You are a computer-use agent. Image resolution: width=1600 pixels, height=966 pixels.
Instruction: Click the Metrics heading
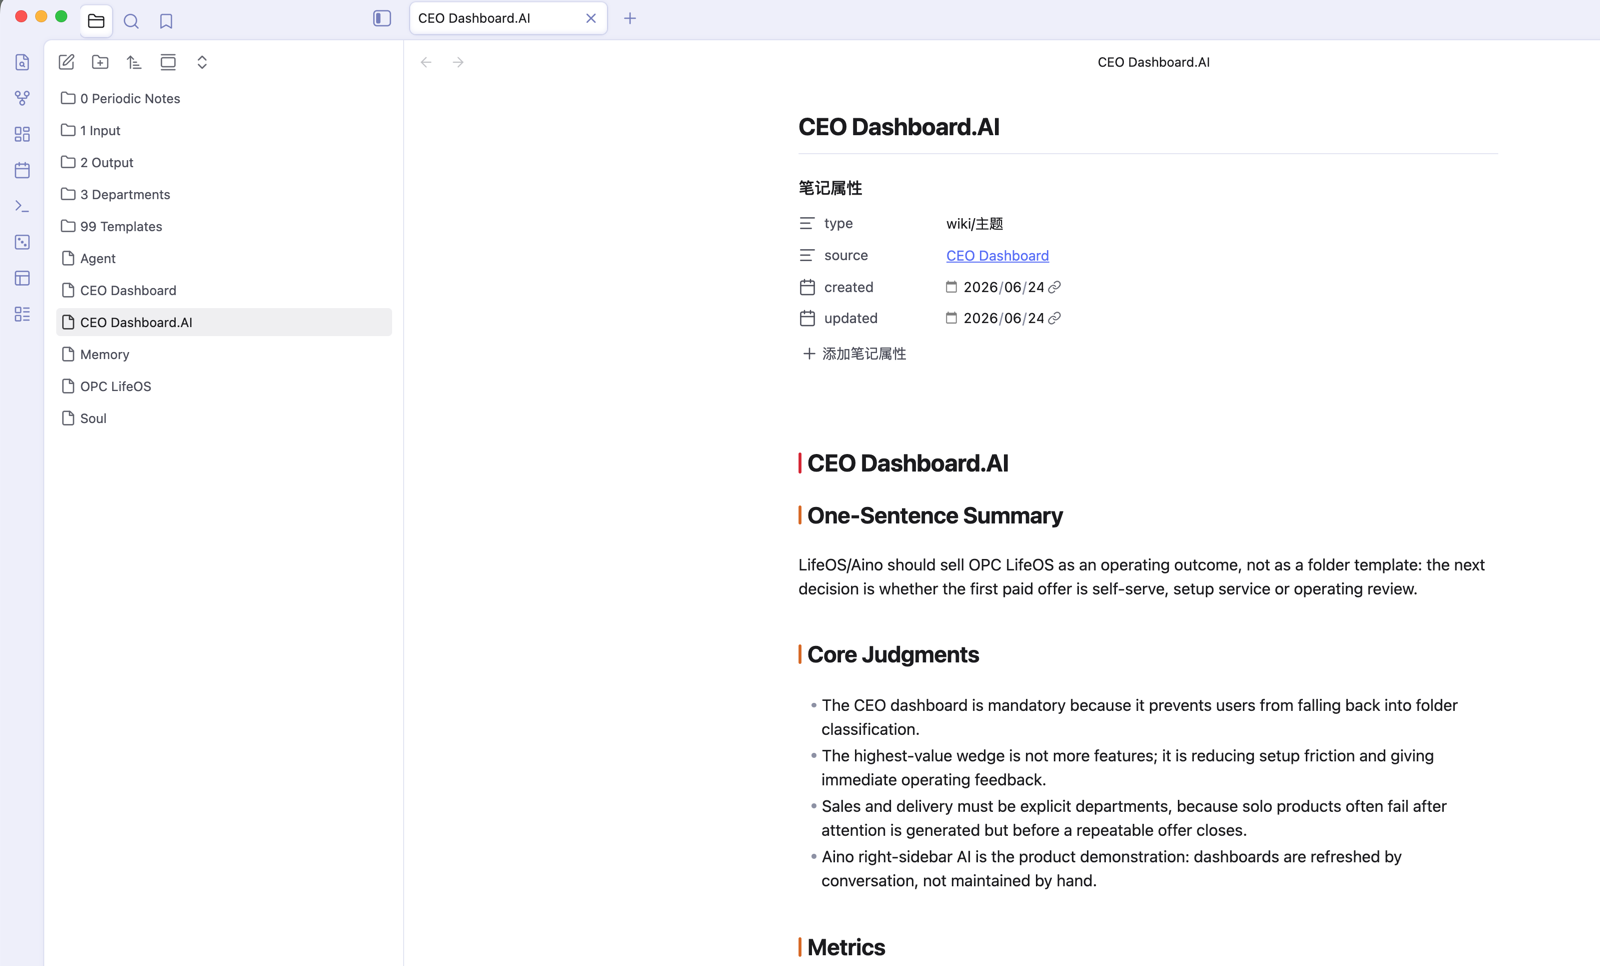[x=846, y=947]
